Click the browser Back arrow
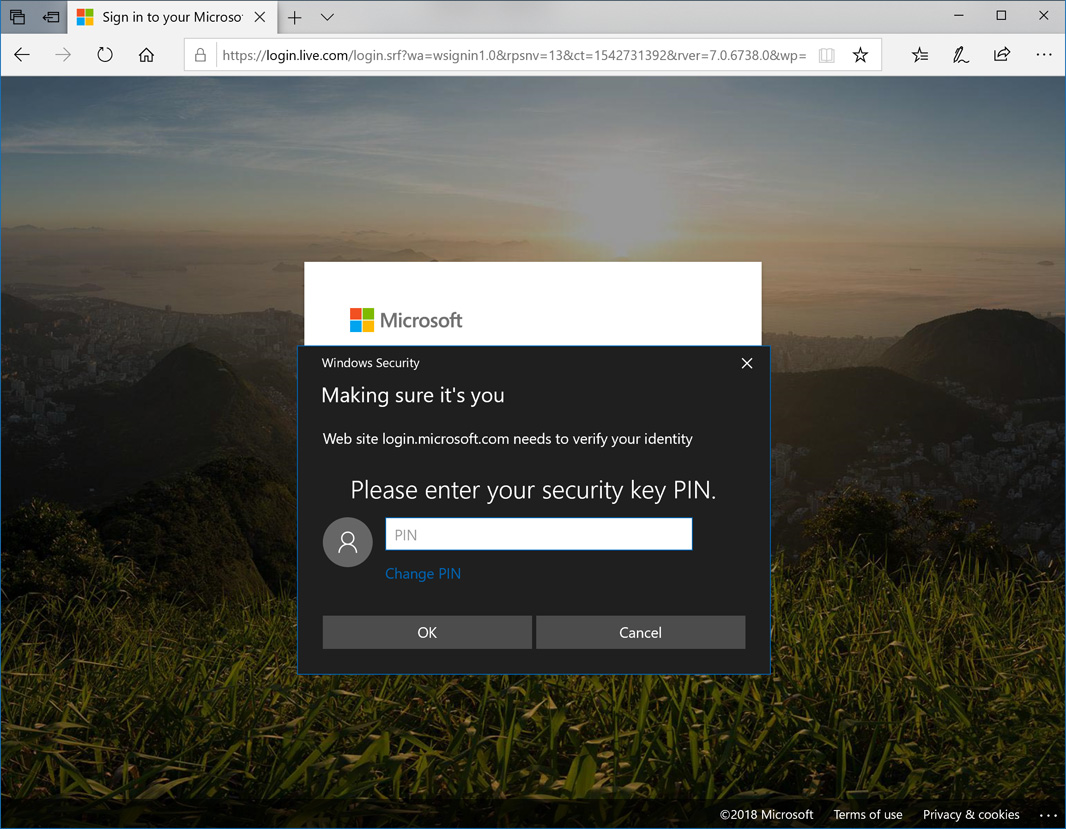 coord(22,55)
